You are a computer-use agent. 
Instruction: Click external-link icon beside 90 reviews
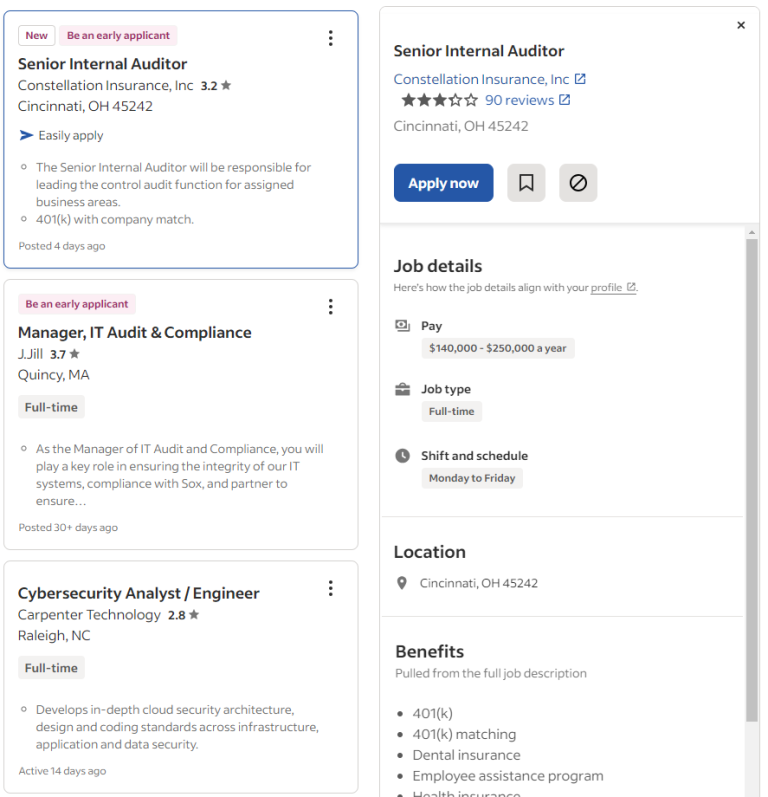pos(564,100)
